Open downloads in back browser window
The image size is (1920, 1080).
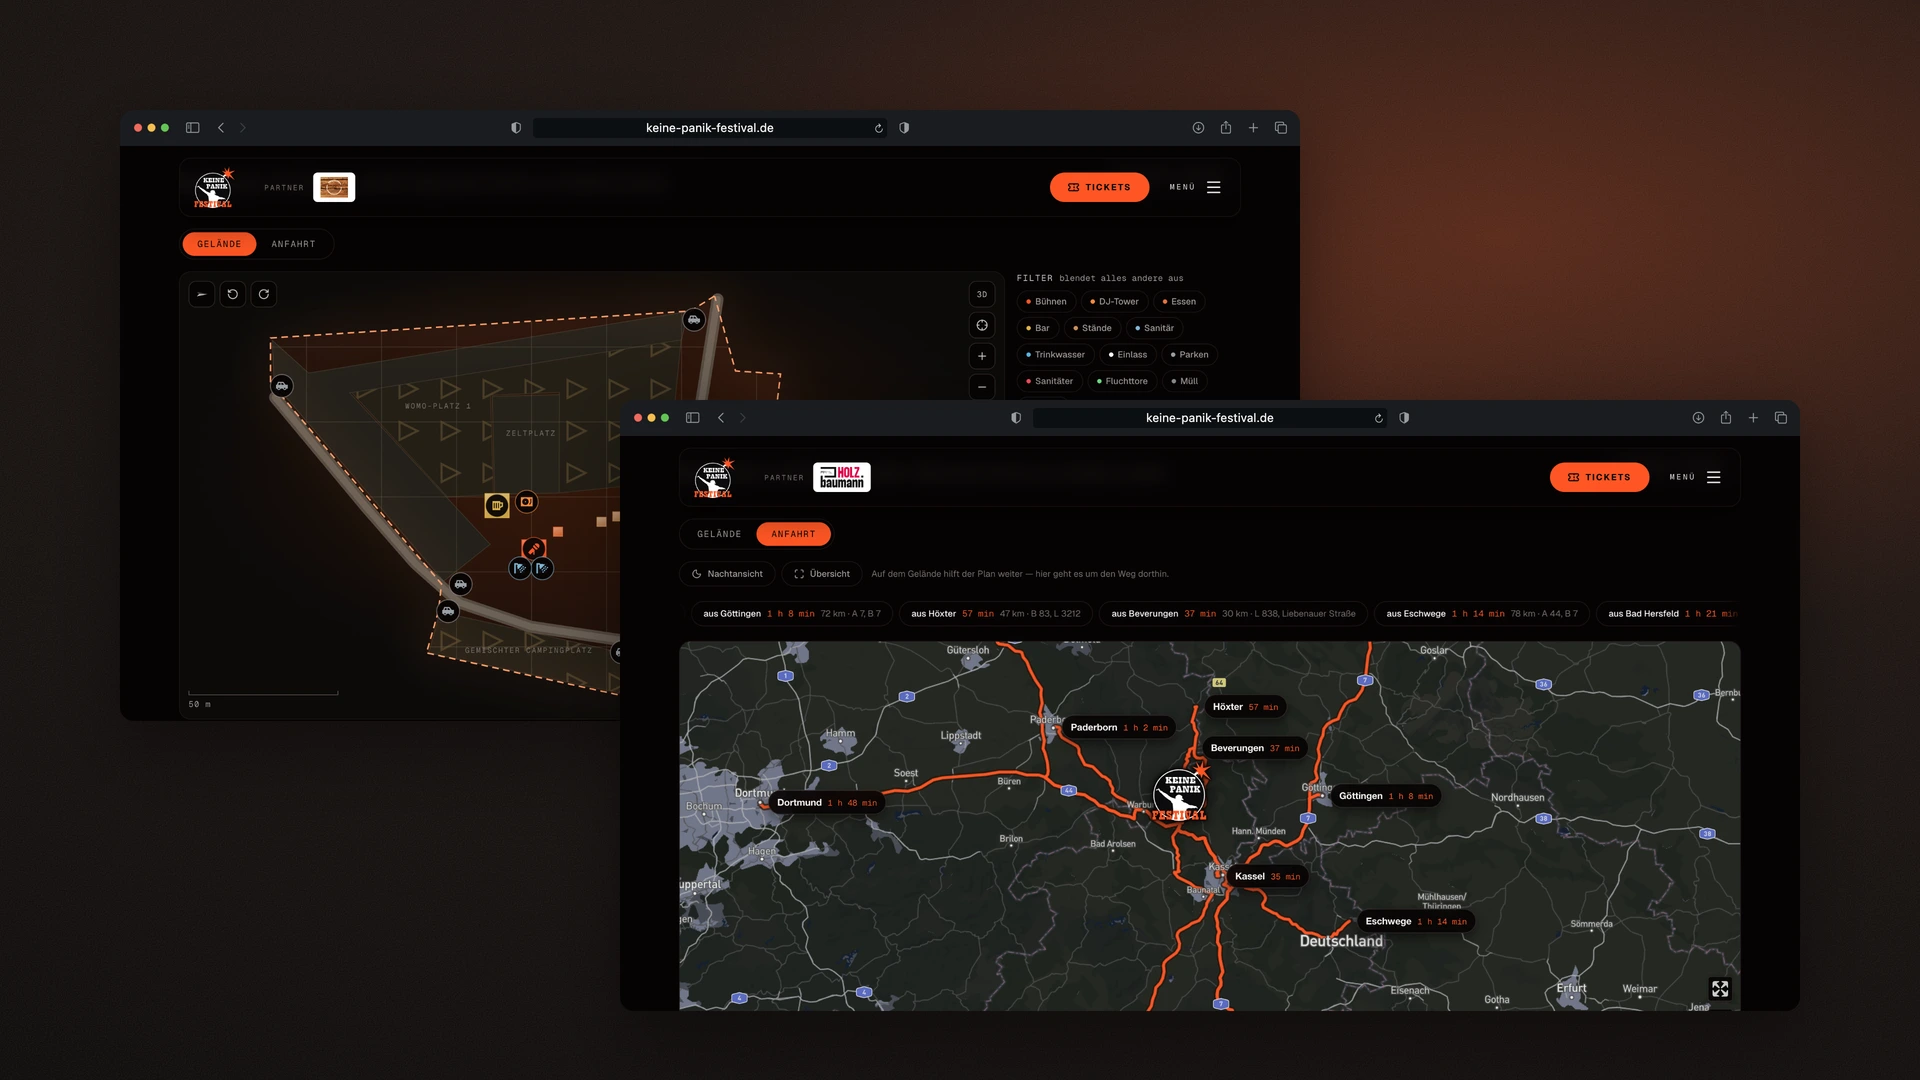1198,128
